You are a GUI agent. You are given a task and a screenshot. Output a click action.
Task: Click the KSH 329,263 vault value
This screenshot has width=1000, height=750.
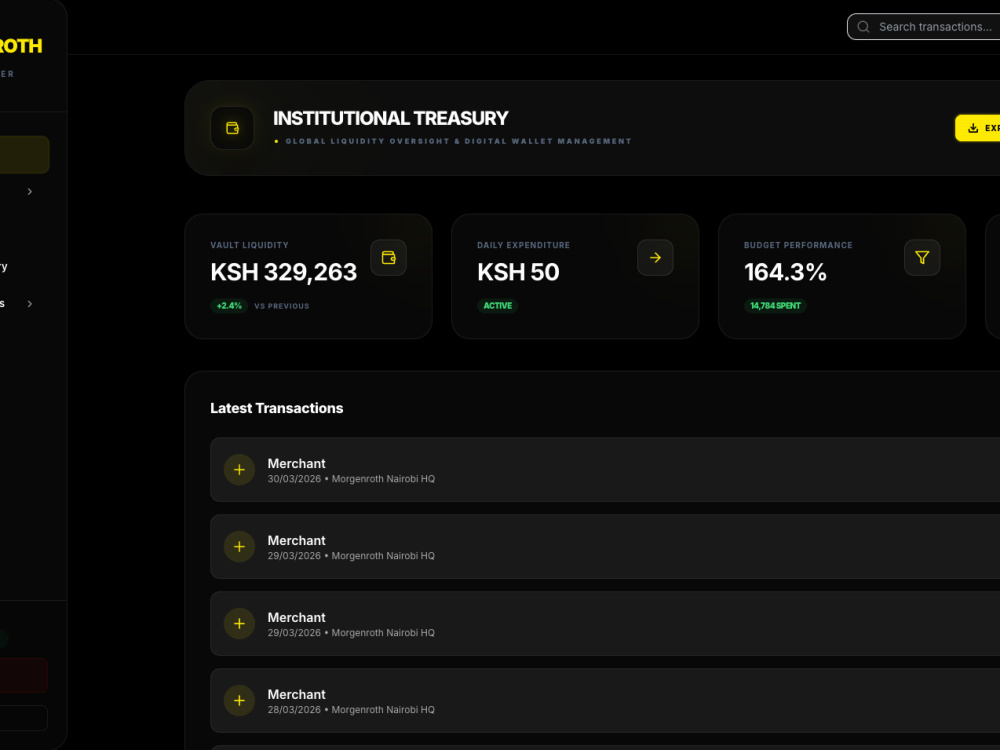284,272
